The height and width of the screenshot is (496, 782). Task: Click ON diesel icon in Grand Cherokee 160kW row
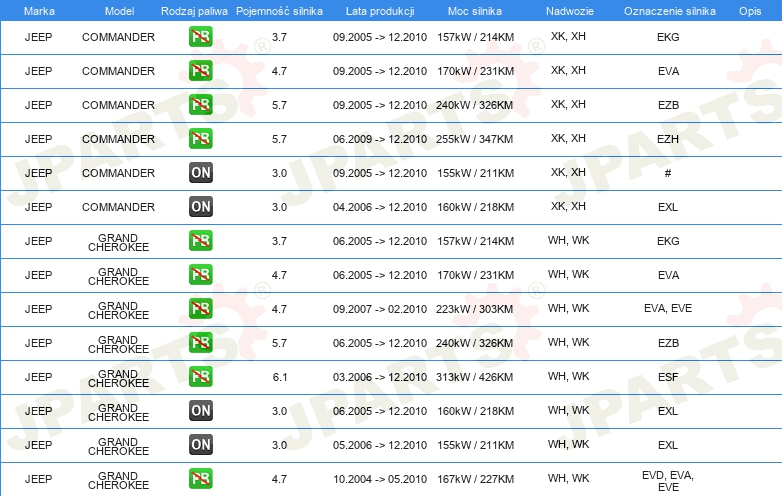(201, 410)
